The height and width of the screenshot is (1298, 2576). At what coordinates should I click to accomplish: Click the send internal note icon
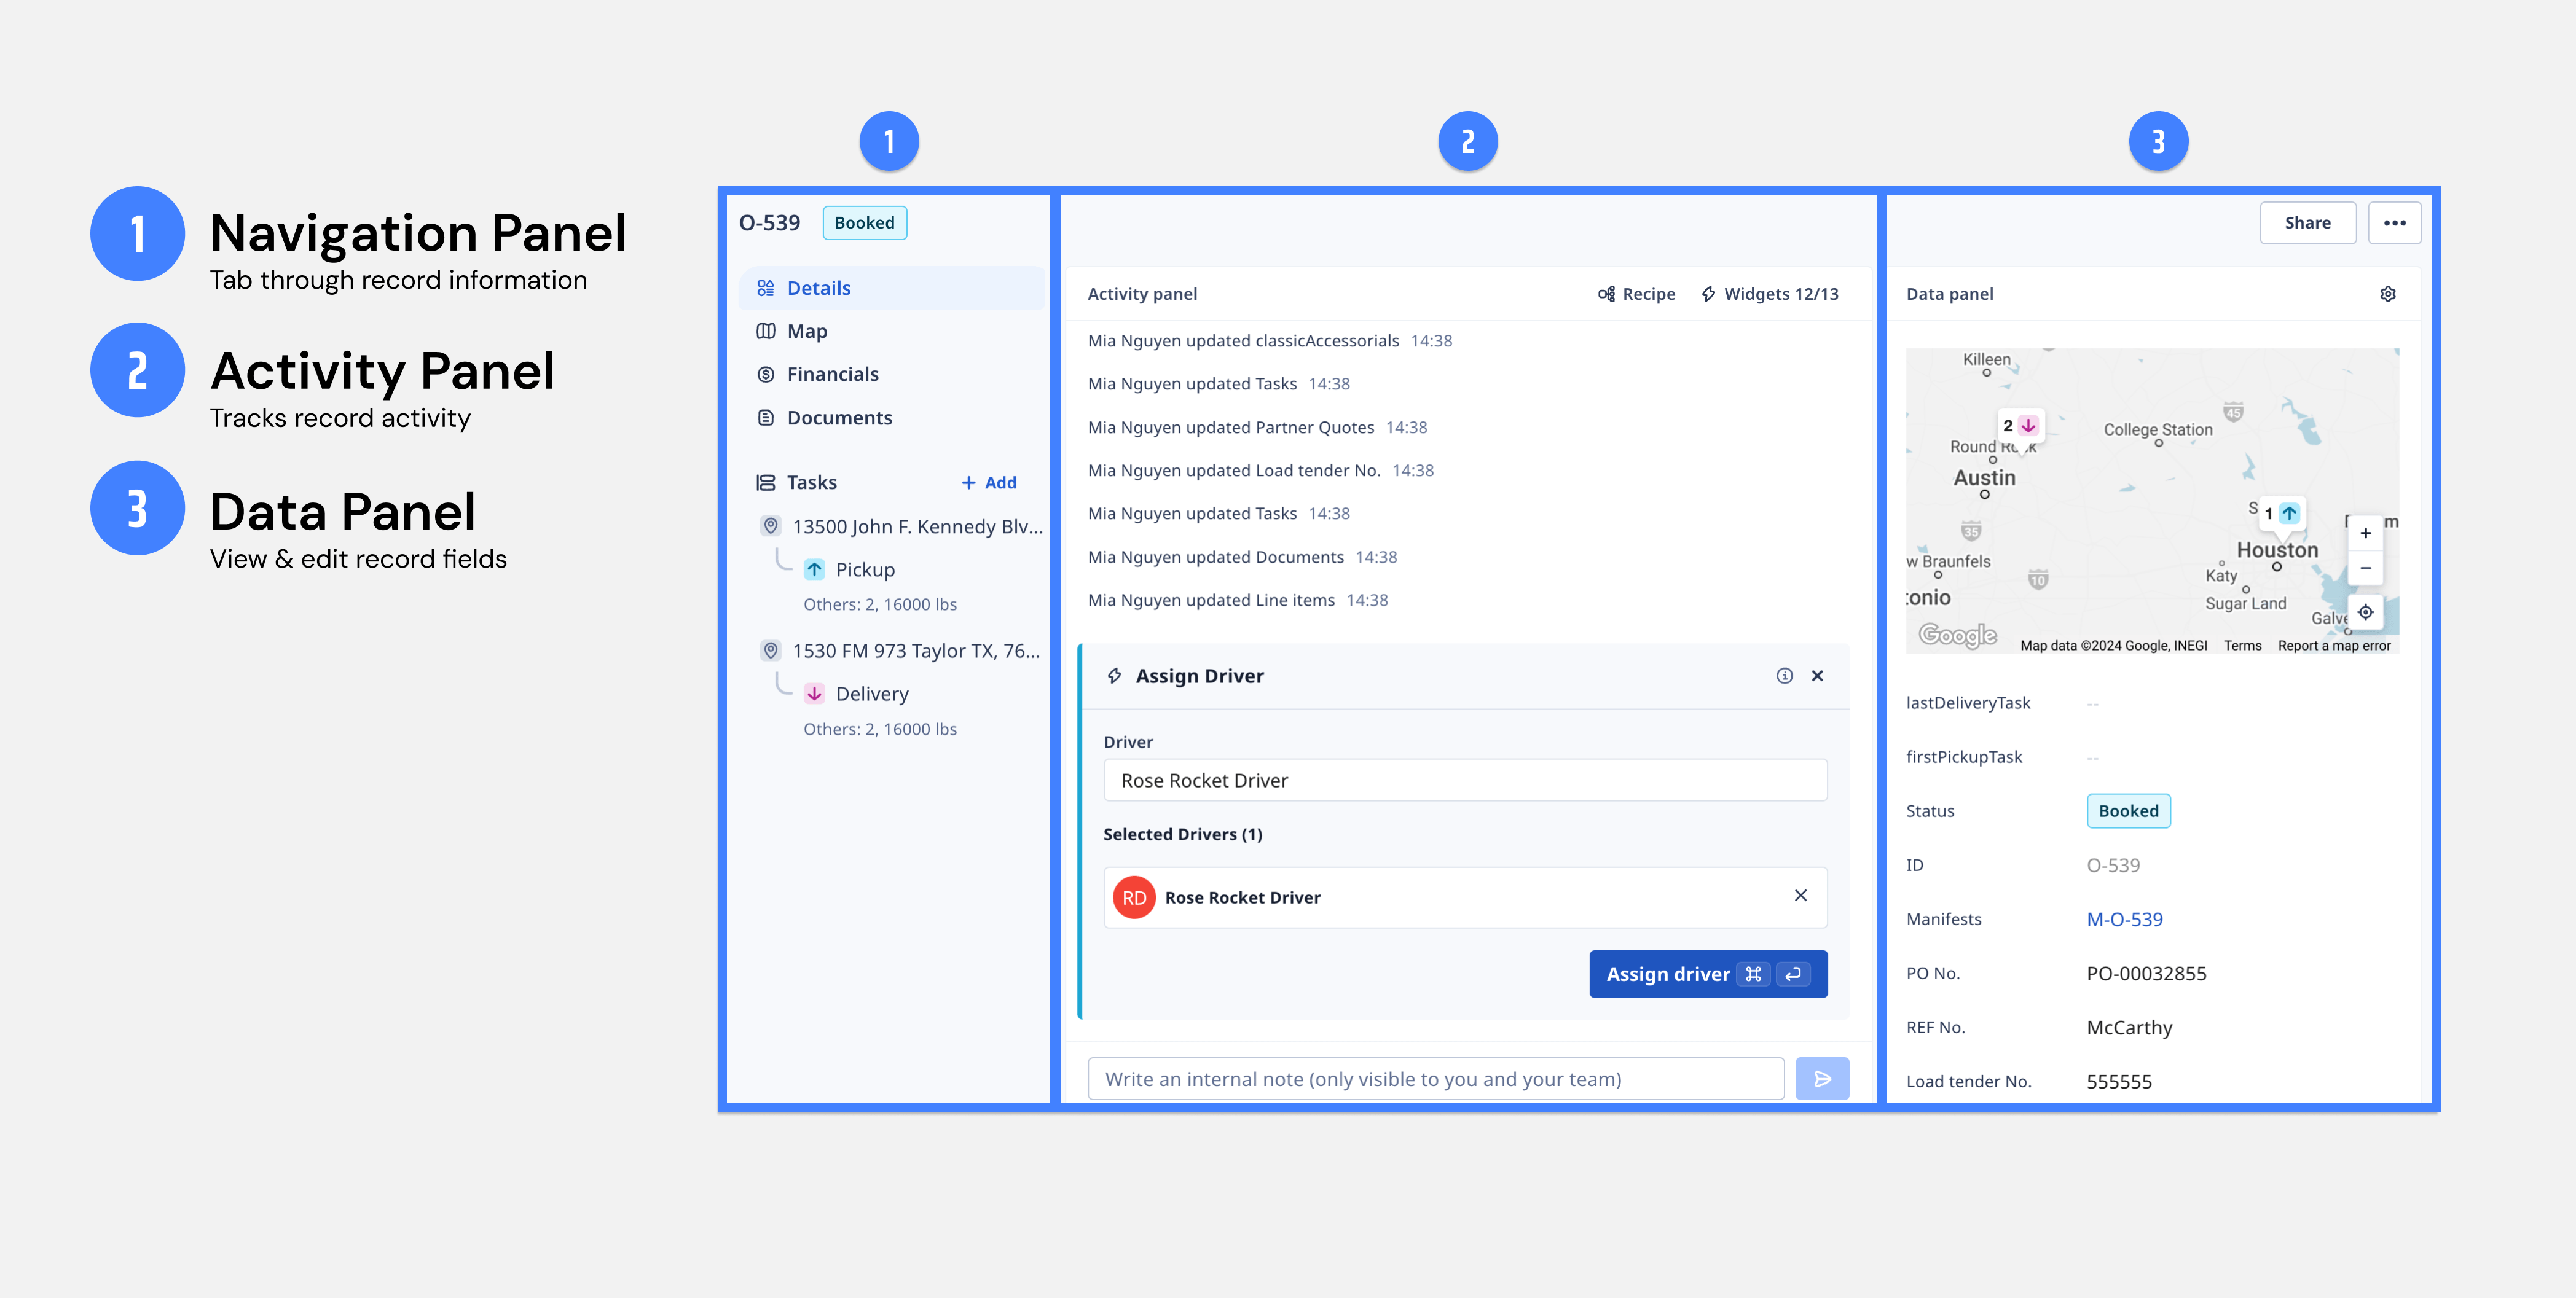[x=1822, y=1078]
